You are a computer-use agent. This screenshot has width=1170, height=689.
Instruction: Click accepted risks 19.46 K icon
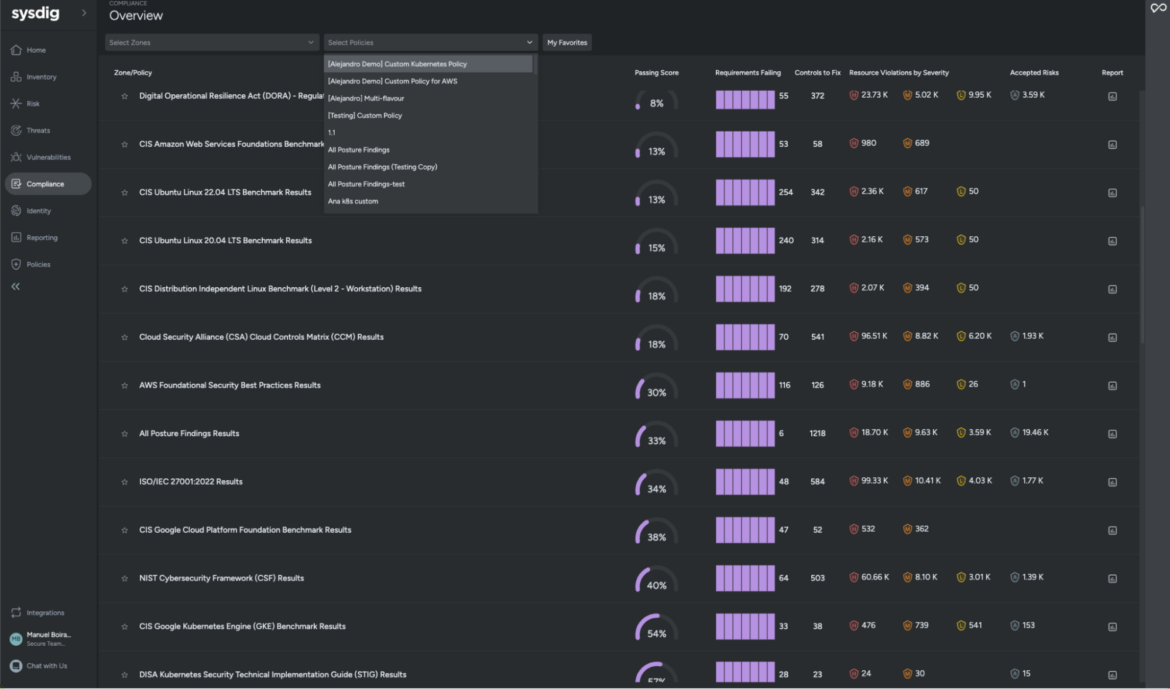[x=1015, y=433]
